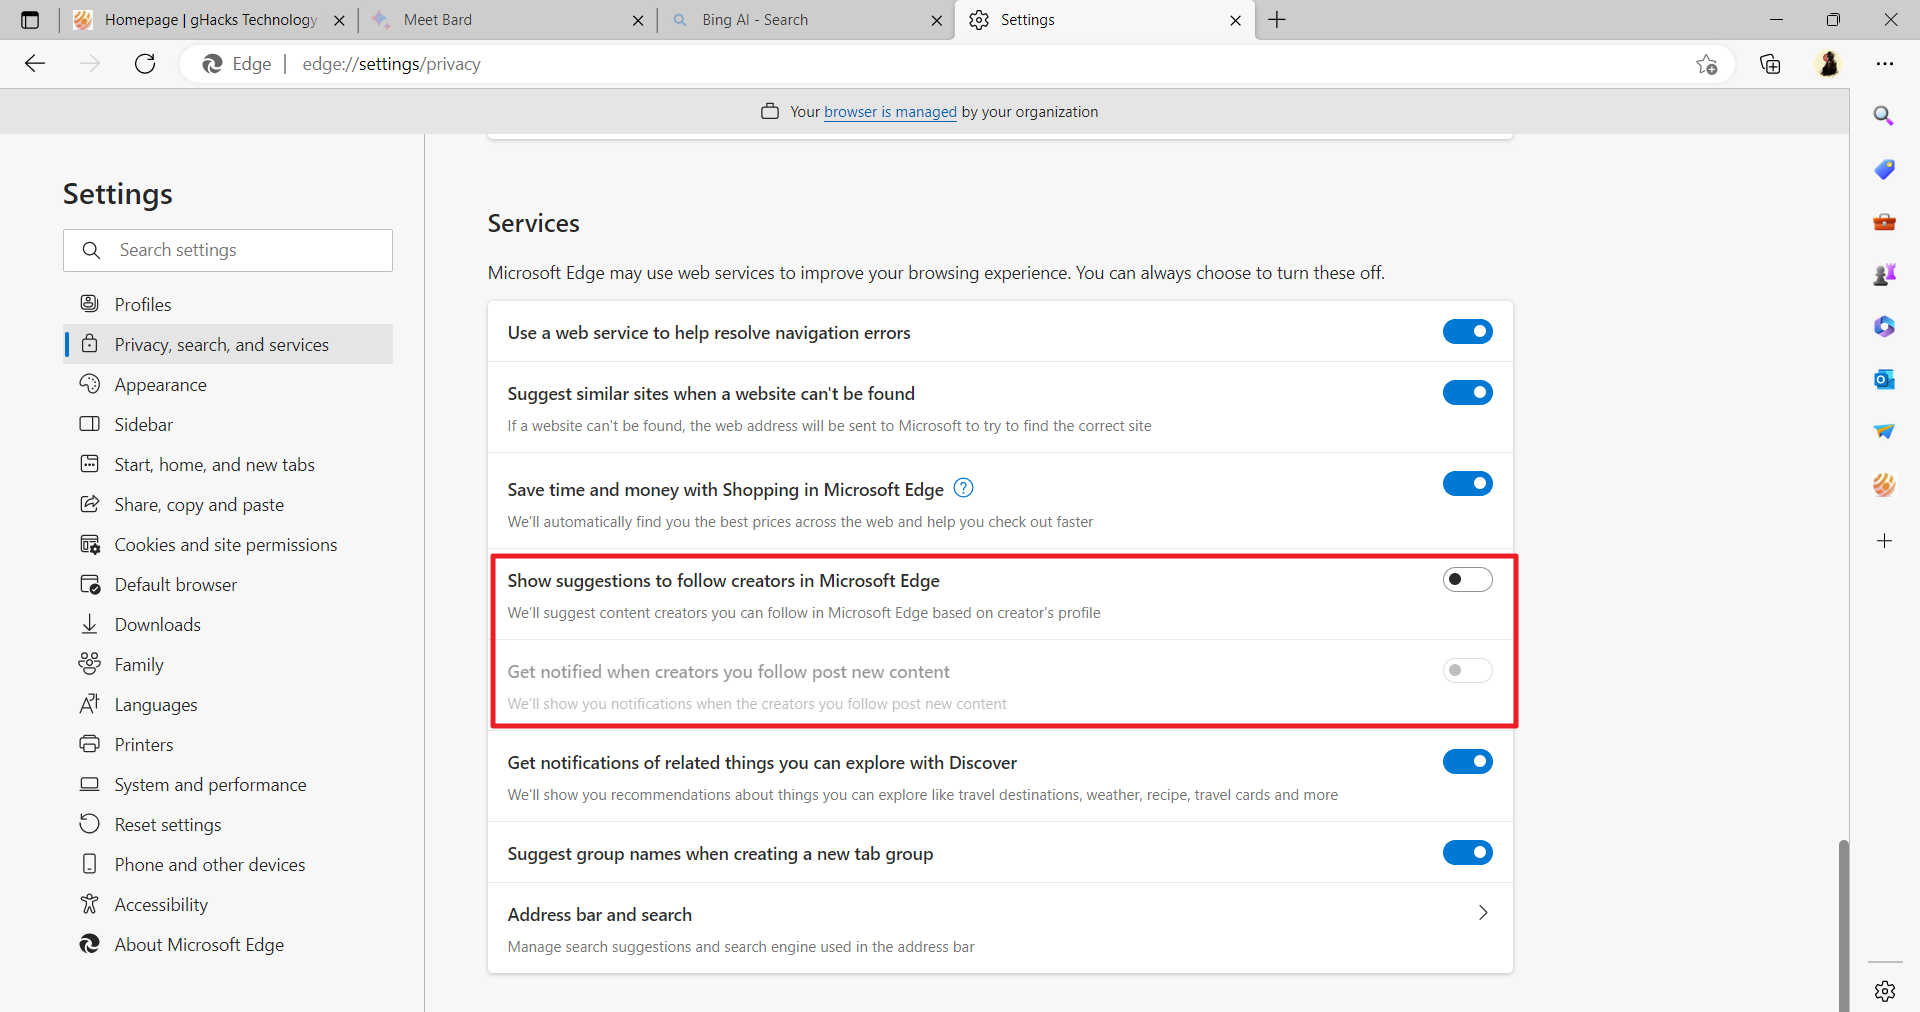
Task: Open the Microsoft 365 sidebar icon
Action: 1884,326
